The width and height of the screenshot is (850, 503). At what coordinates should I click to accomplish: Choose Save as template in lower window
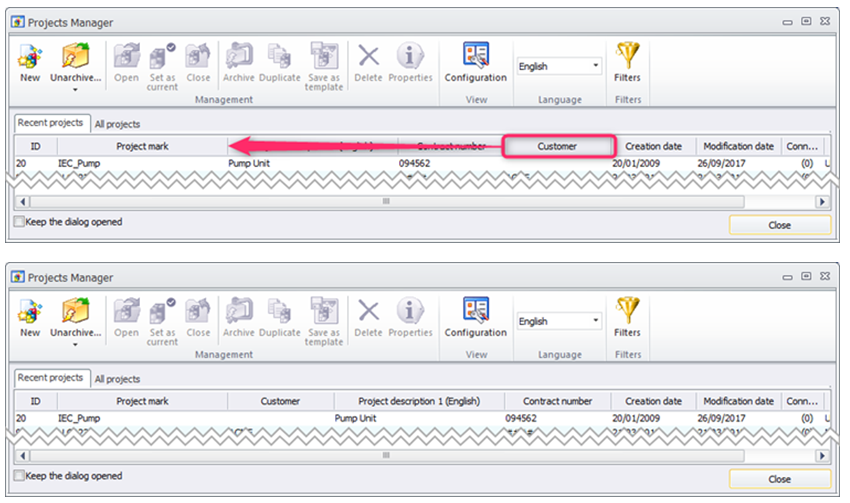tap(324, 321)
